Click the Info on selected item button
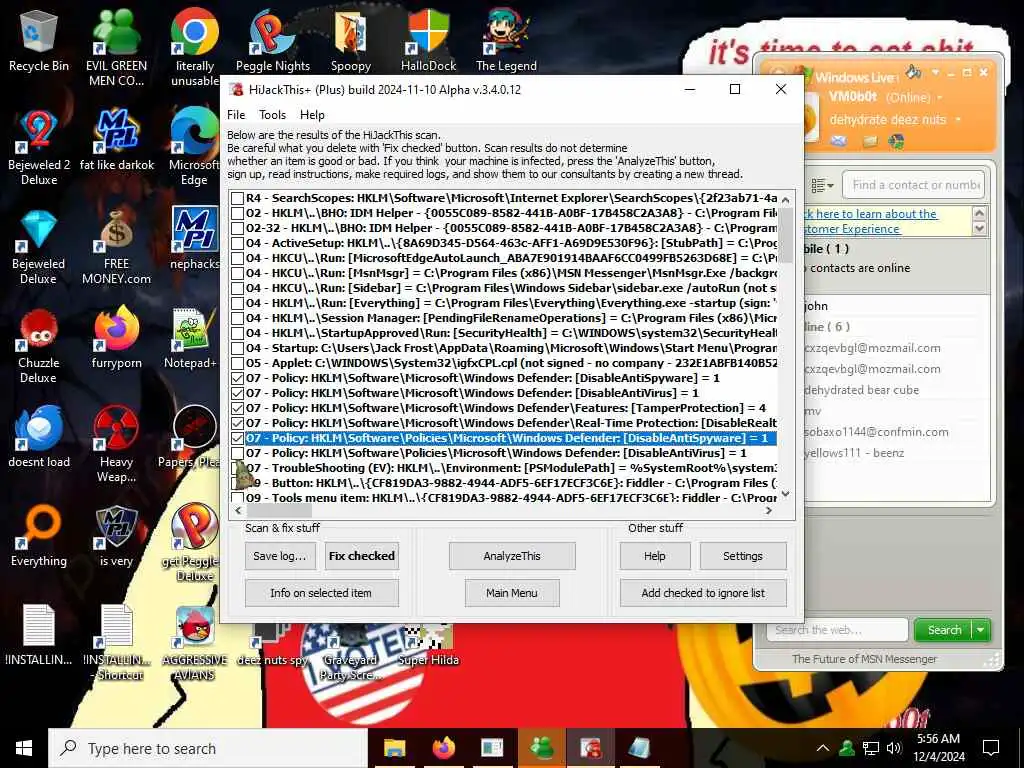Viewport: 1024px width, 768px height. (x=321, y=593)
